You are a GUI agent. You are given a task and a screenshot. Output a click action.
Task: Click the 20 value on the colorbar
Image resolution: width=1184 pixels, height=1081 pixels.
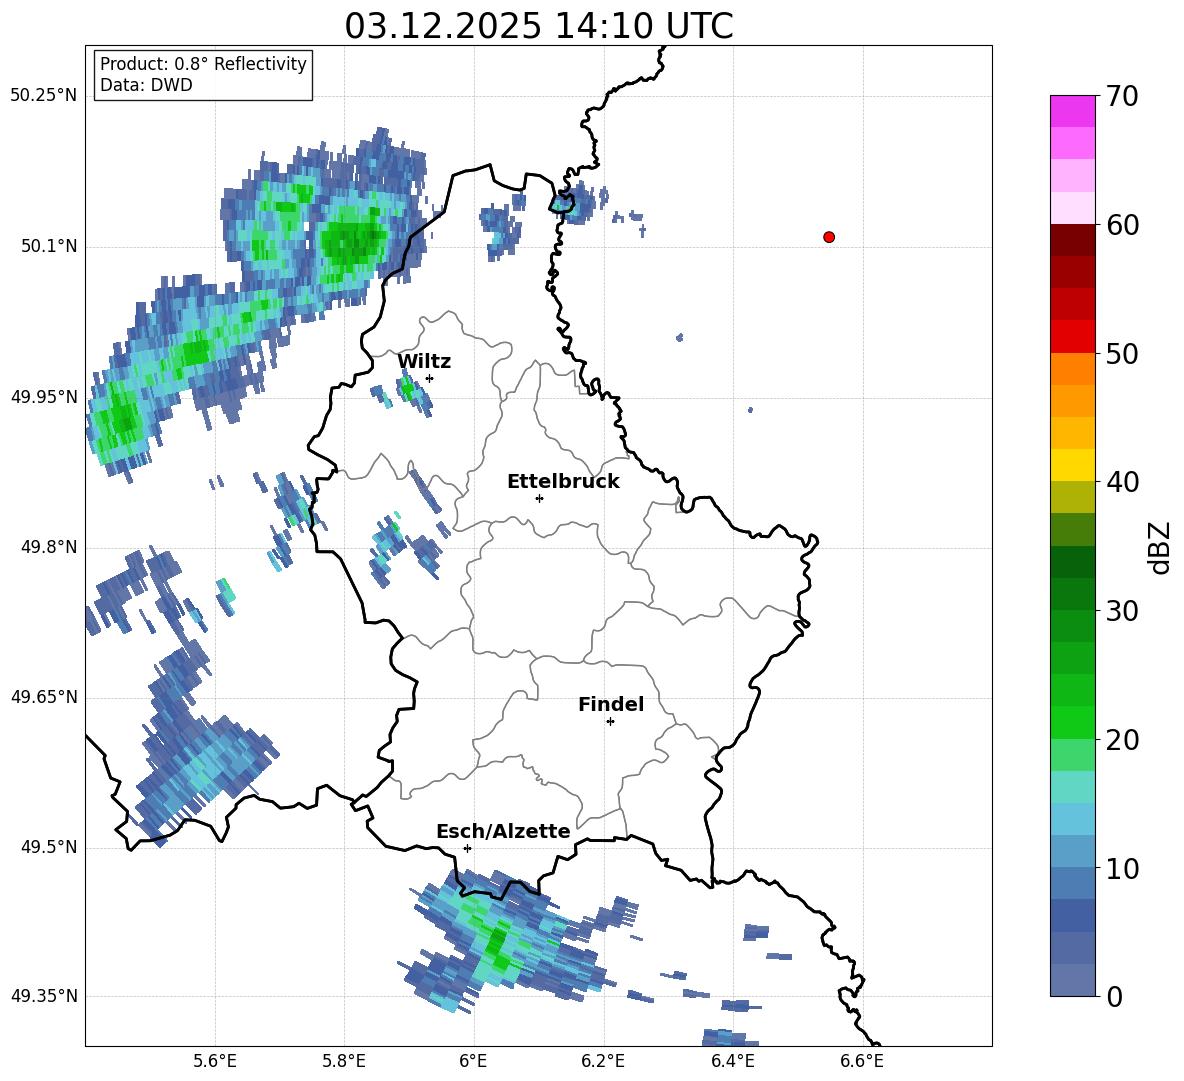point(1121,740)
